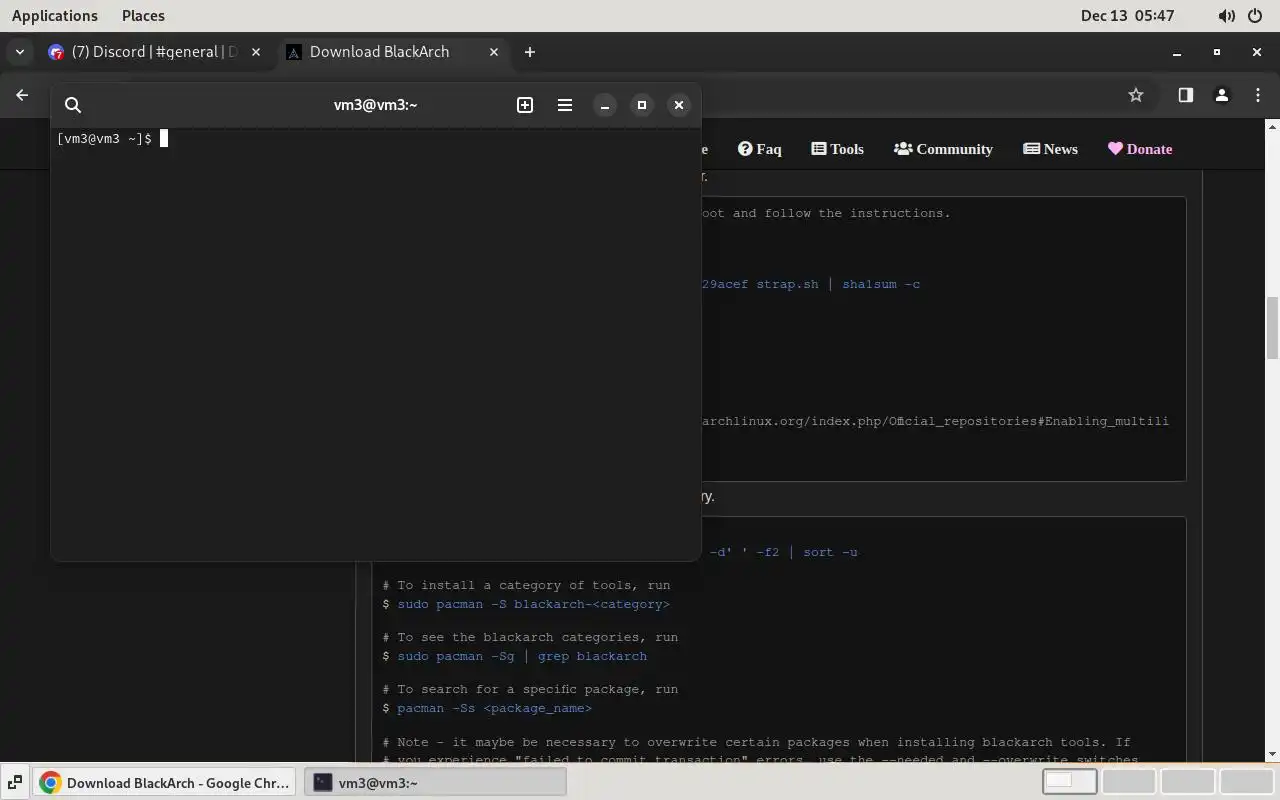Screen dimensions: 1280x800
Task: Close the Download BlackArch tab
Action: click(x=493, y=52)
